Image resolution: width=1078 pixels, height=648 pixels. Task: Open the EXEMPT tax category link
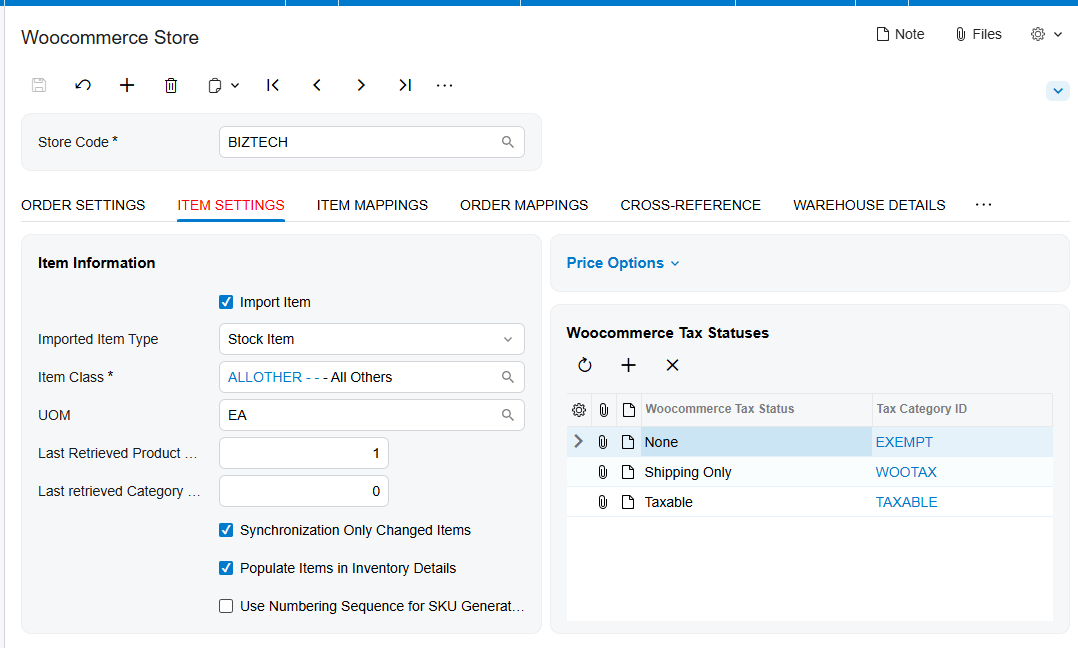click(x=904, y=442)
